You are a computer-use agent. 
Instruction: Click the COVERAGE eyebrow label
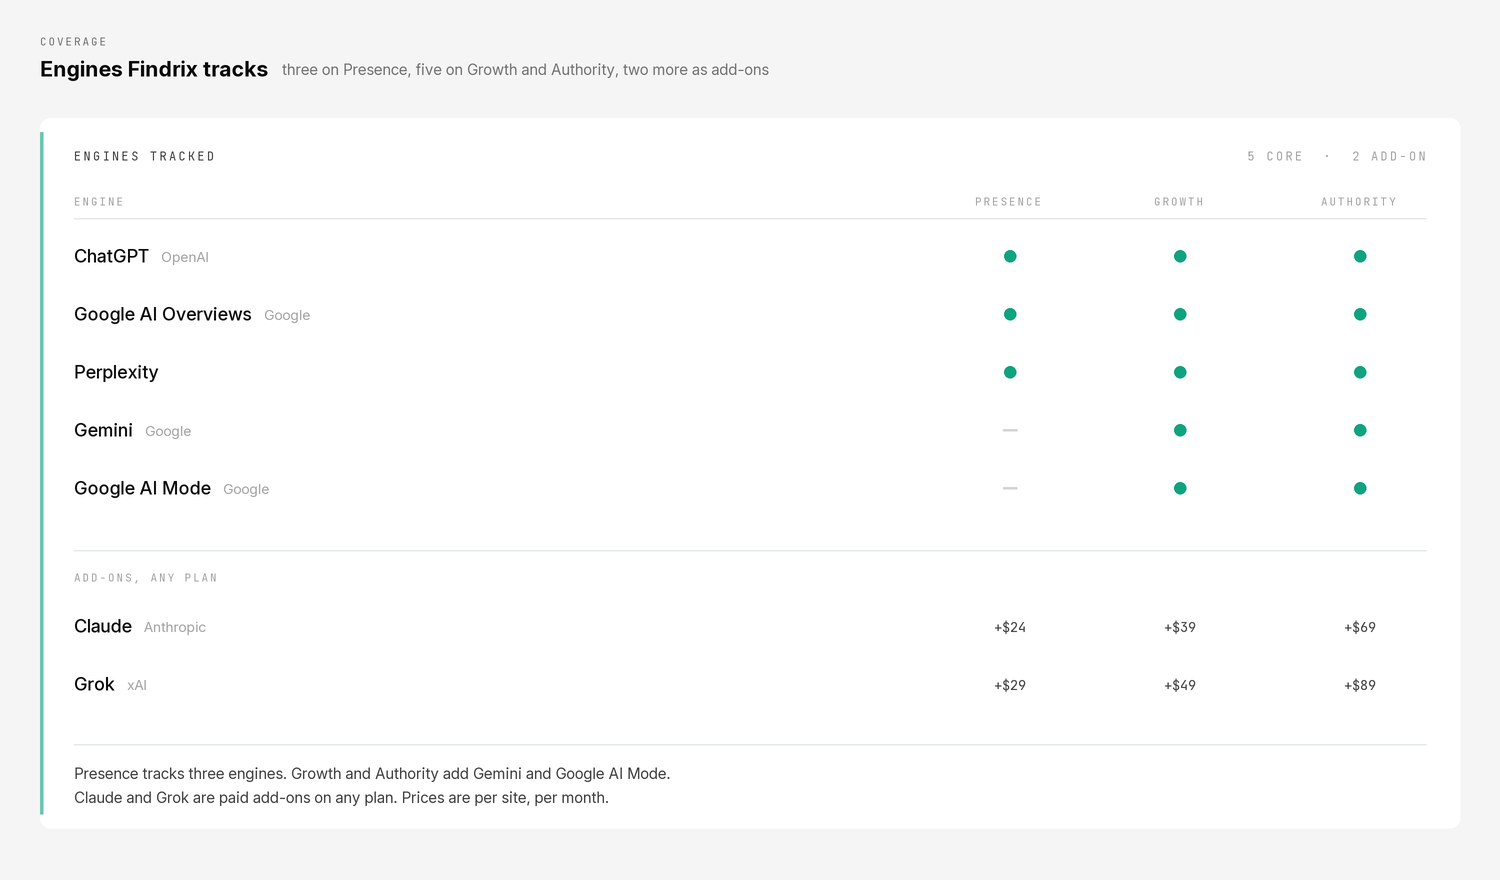[74, 42]
